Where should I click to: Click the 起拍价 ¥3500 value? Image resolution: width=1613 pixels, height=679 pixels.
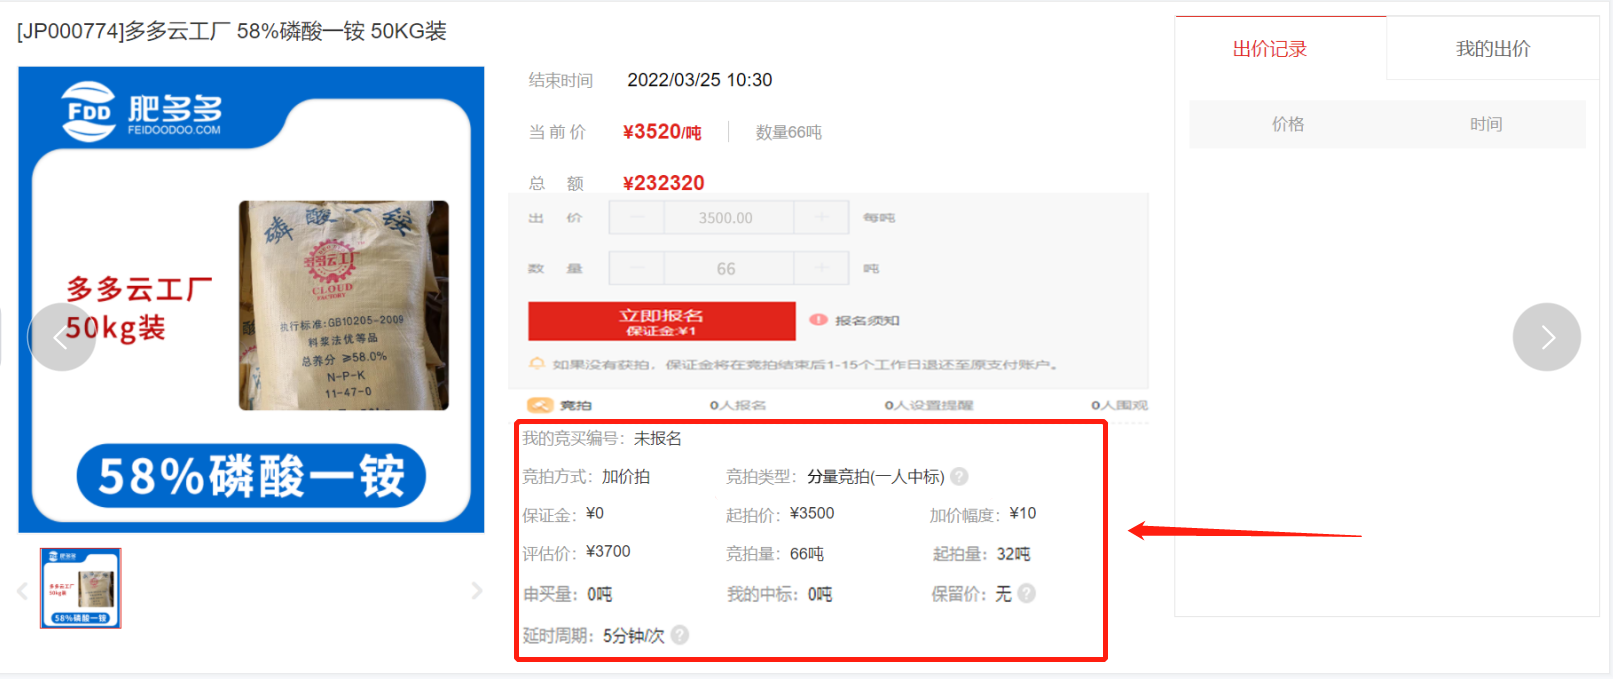pos(812,514)
